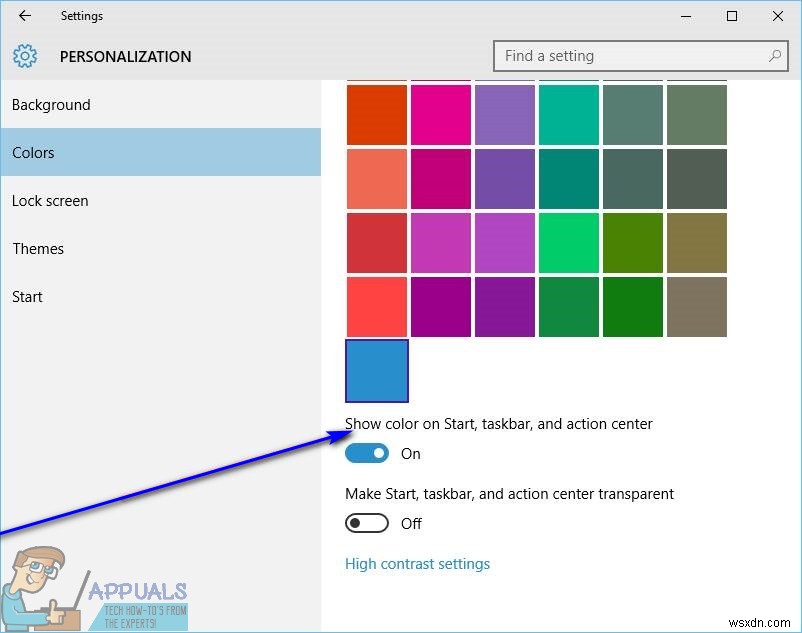Pick the orange-red swatch in first row
The image size is (802, 633).
click(377, 115)
